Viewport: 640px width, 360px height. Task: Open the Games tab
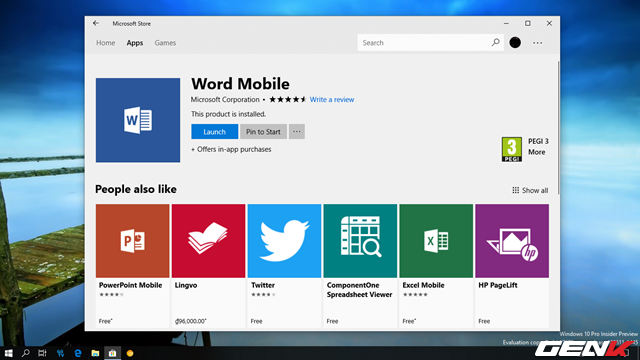coord(165,42)
